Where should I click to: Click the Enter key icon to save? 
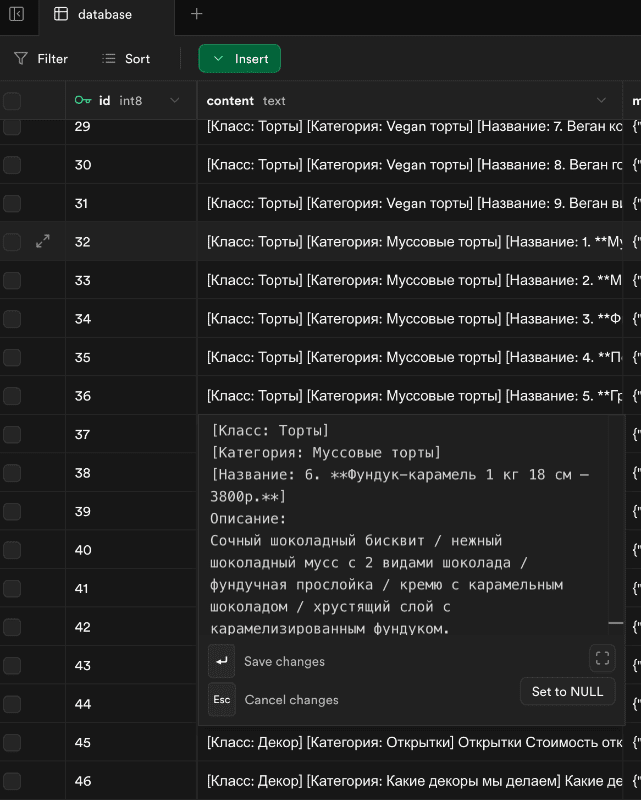[x=222, y=661]
